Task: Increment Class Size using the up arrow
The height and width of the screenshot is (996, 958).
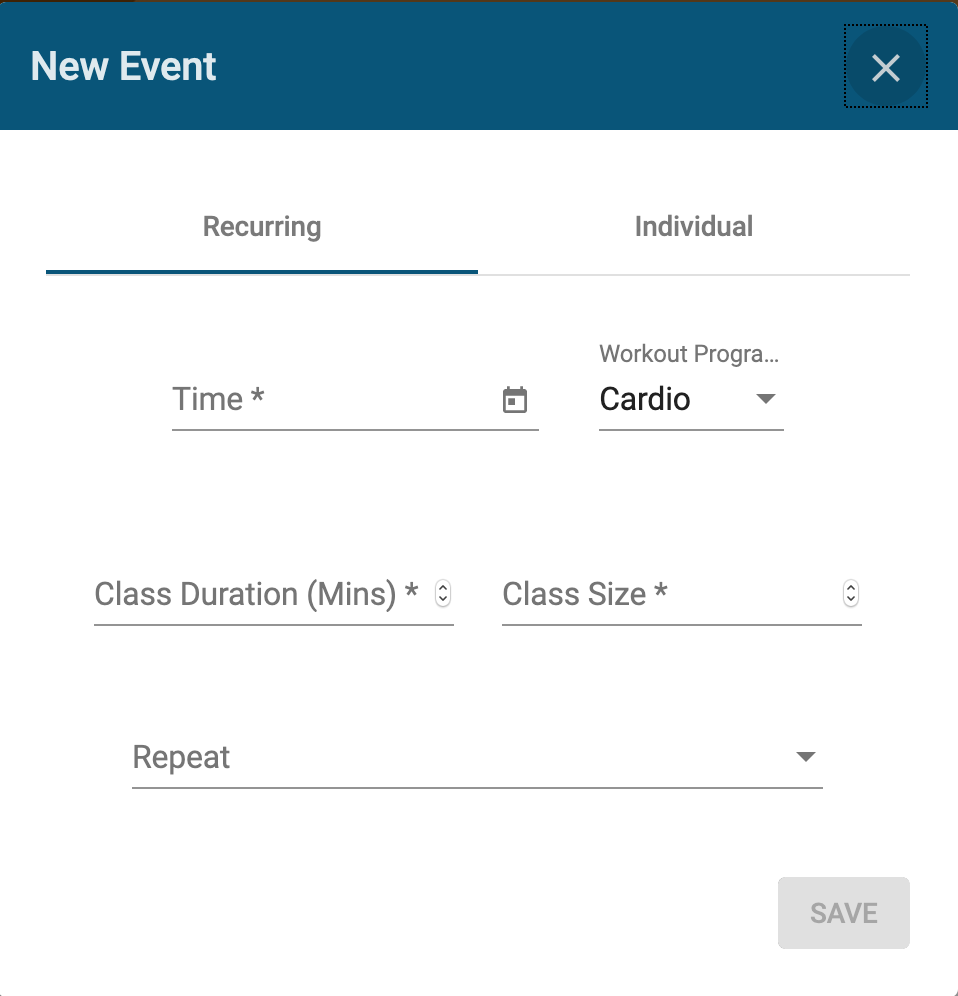Action: tap(851, 588)
